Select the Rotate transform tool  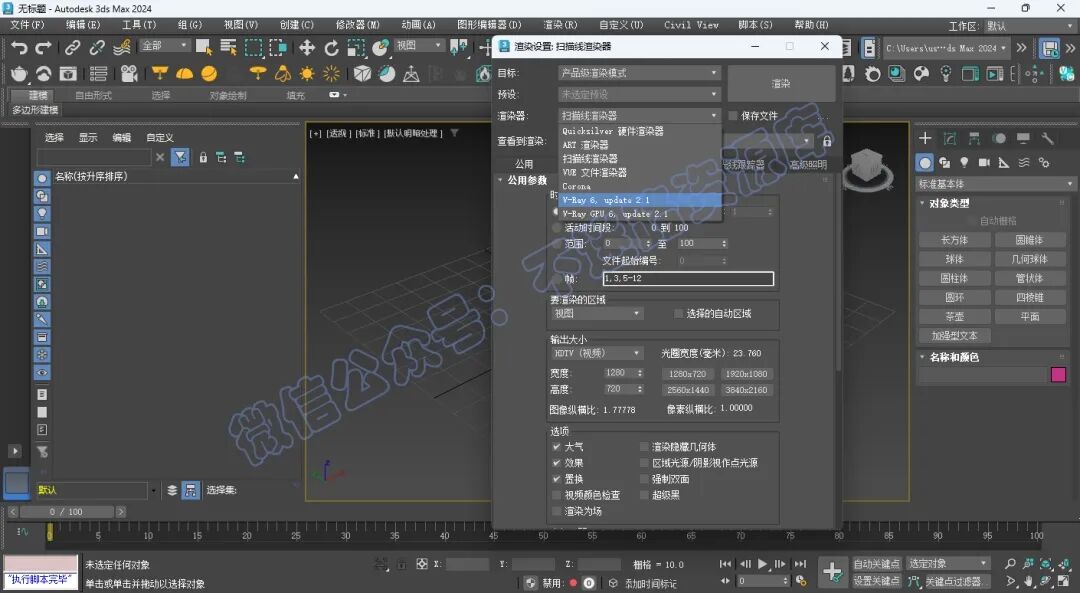[x=332, y=48]
